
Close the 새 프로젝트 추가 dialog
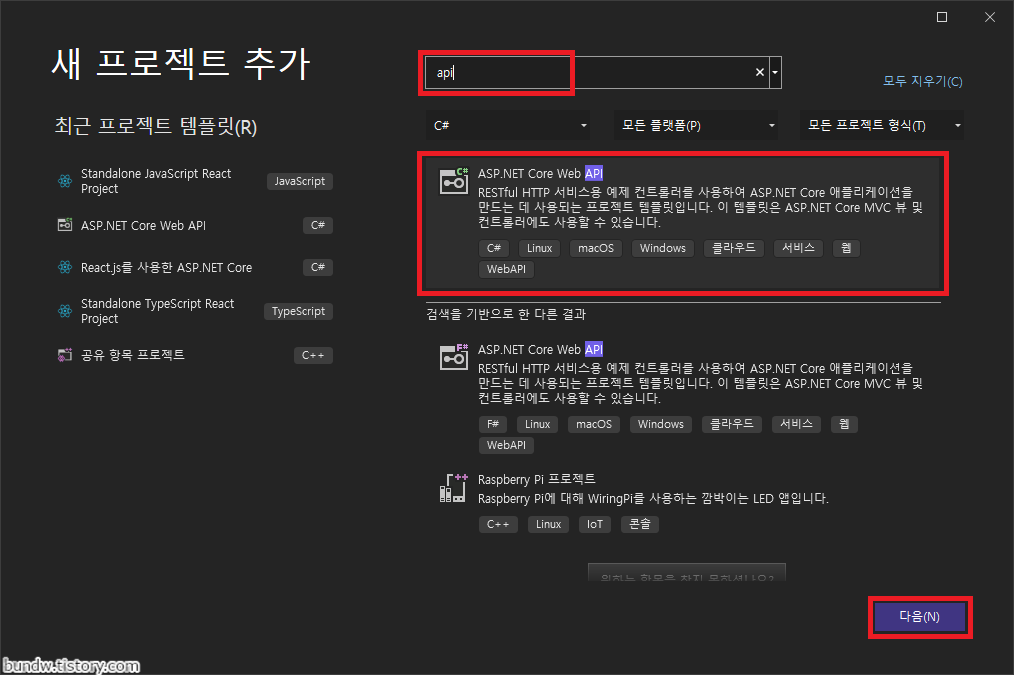click(989, 17)
